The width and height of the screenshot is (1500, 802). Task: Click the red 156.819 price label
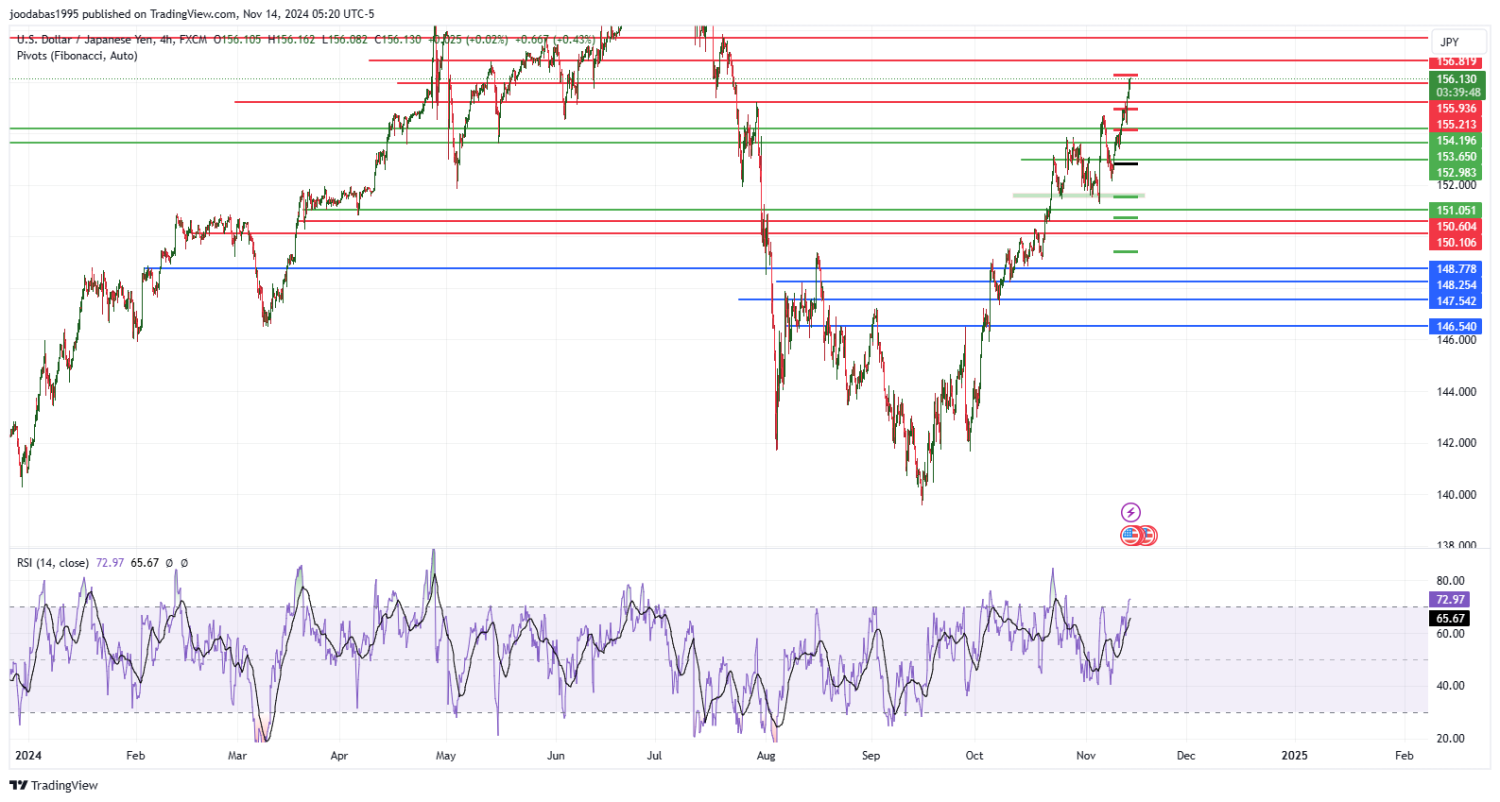coord(1457,62)
